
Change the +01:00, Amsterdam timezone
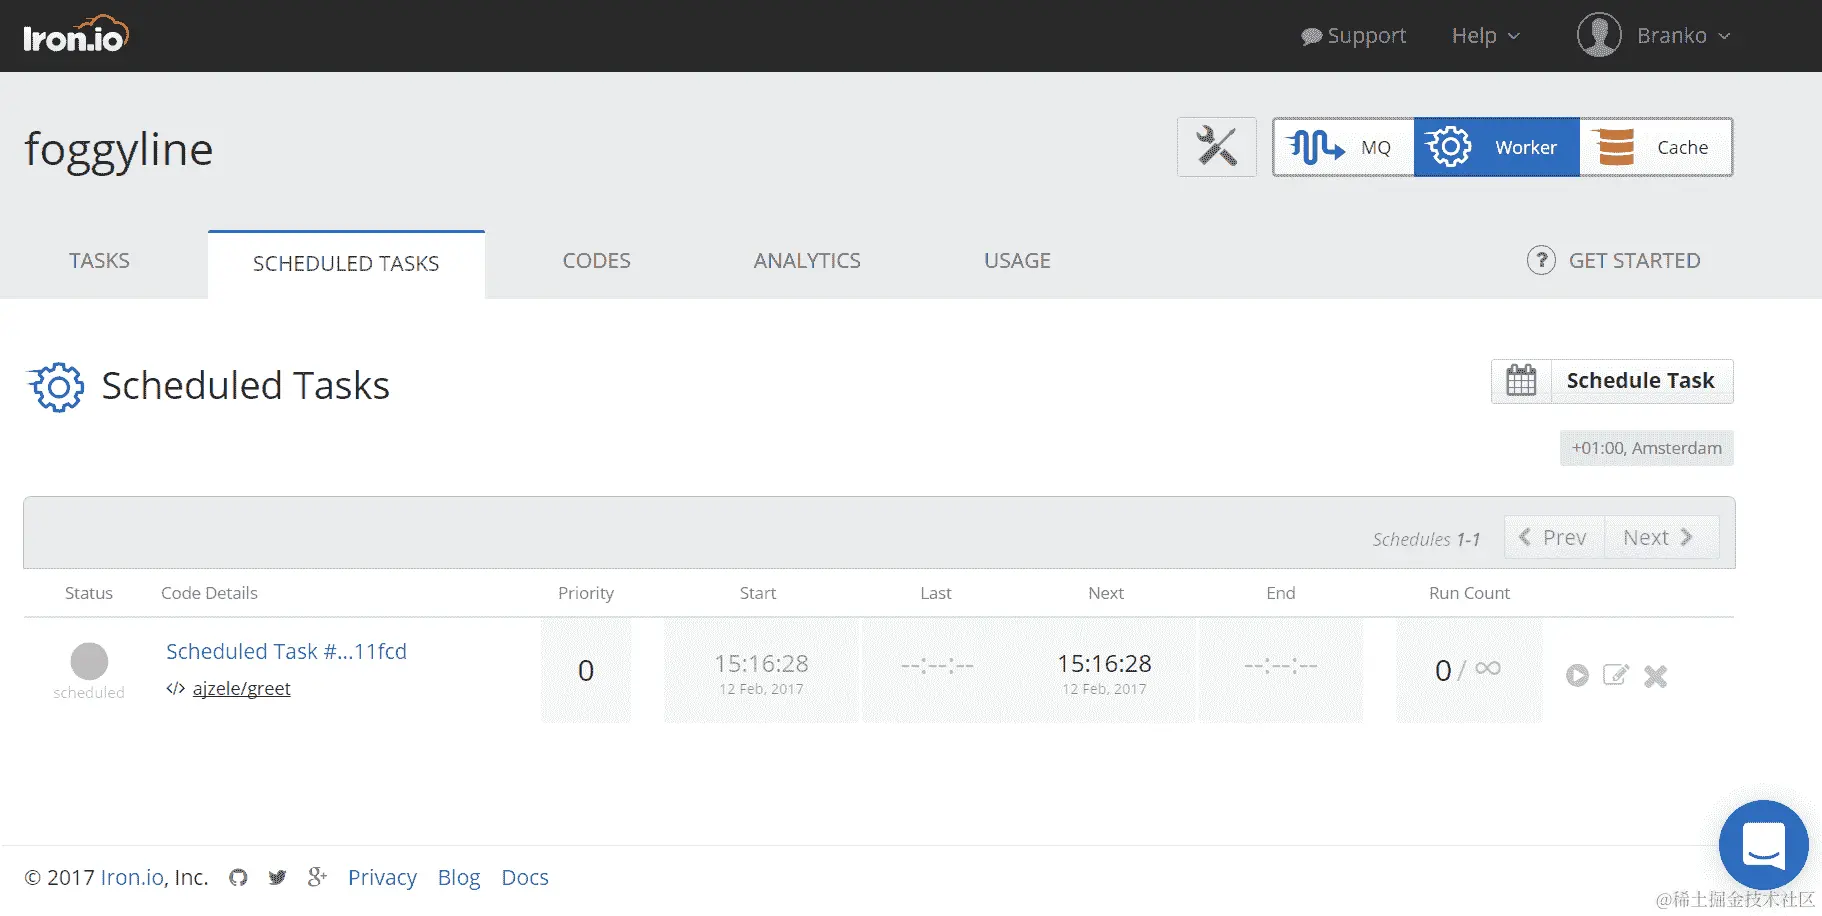coord(1646,448)
